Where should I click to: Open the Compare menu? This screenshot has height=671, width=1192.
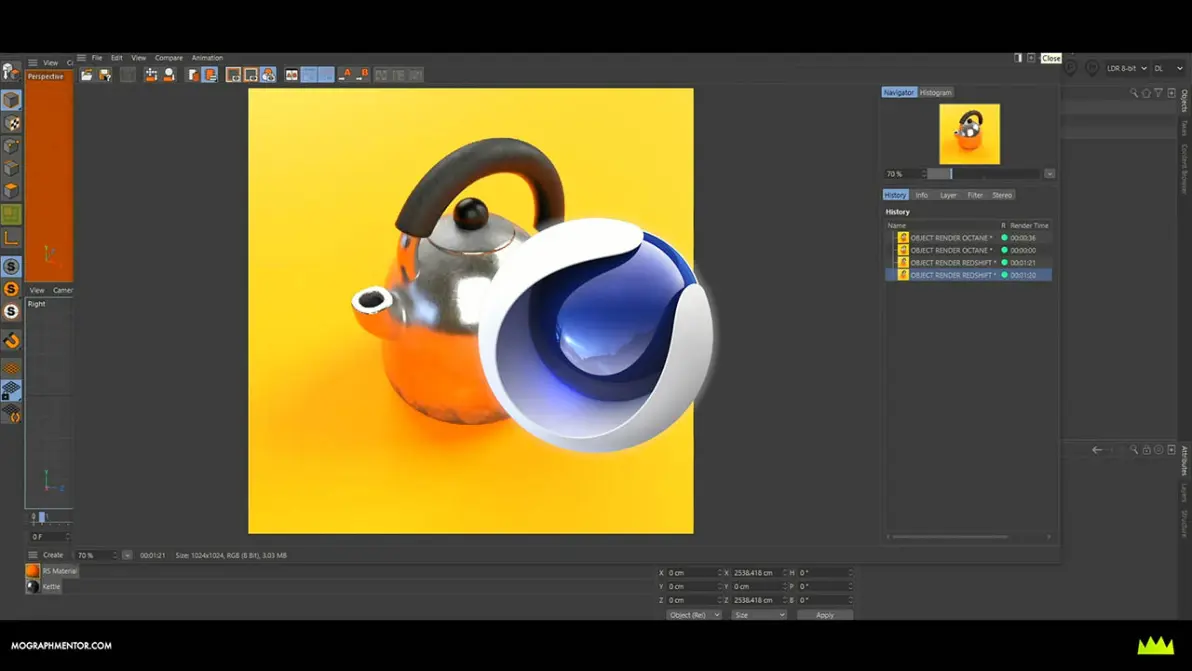(169, 58)
